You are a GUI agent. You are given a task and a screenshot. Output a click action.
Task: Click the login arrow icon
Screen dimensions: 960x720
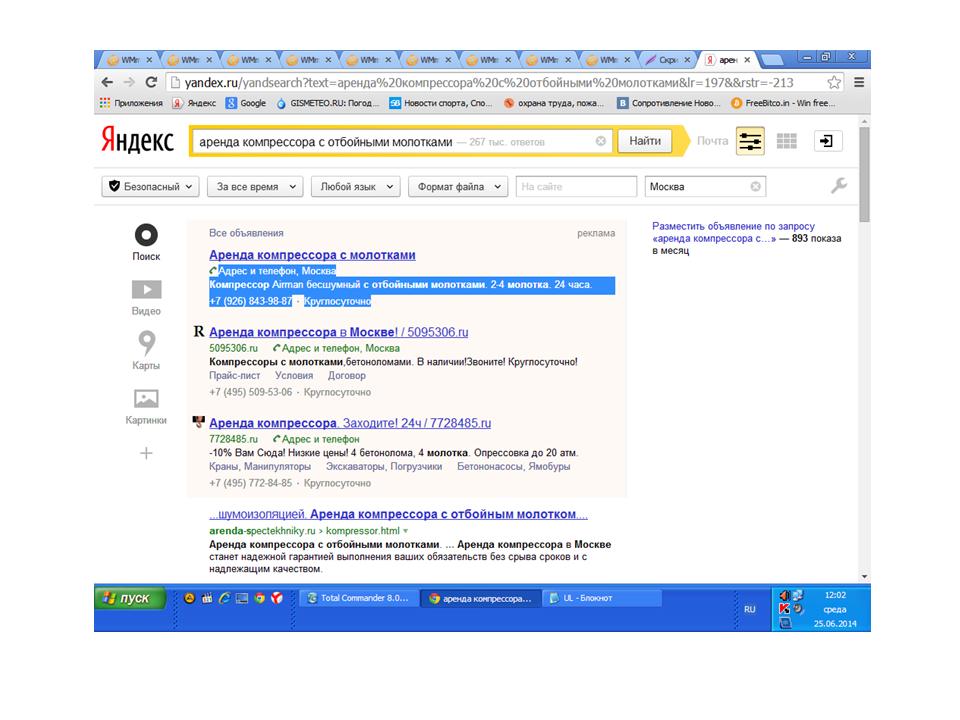pos(827,141)
